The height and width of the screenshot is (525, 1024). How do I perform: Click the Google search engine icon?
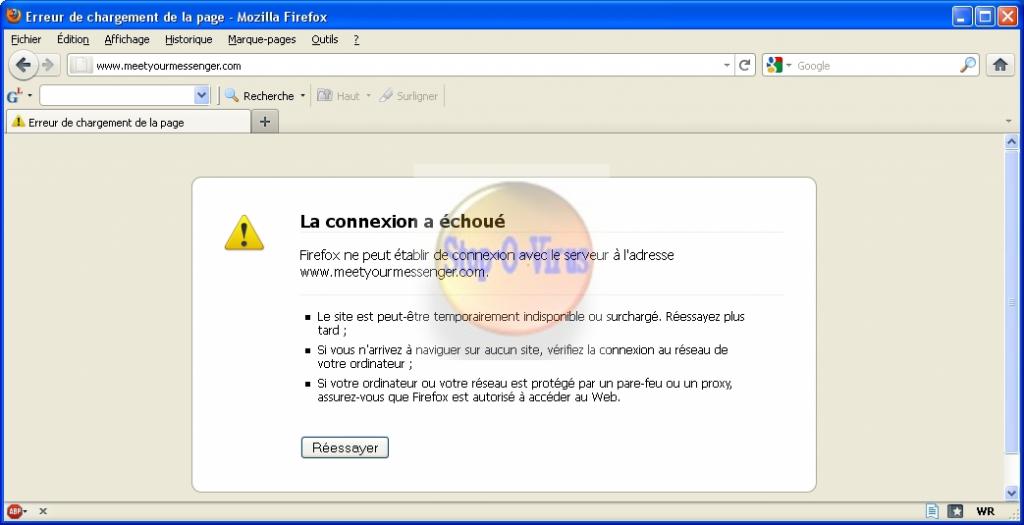tap(775, 65)
